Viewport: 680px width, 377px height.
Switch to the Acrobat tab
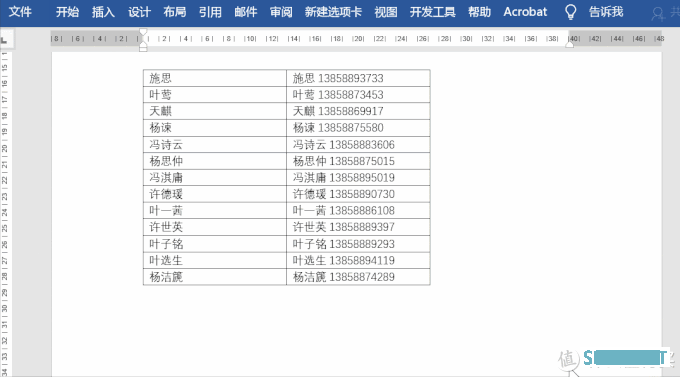(525, 12)
